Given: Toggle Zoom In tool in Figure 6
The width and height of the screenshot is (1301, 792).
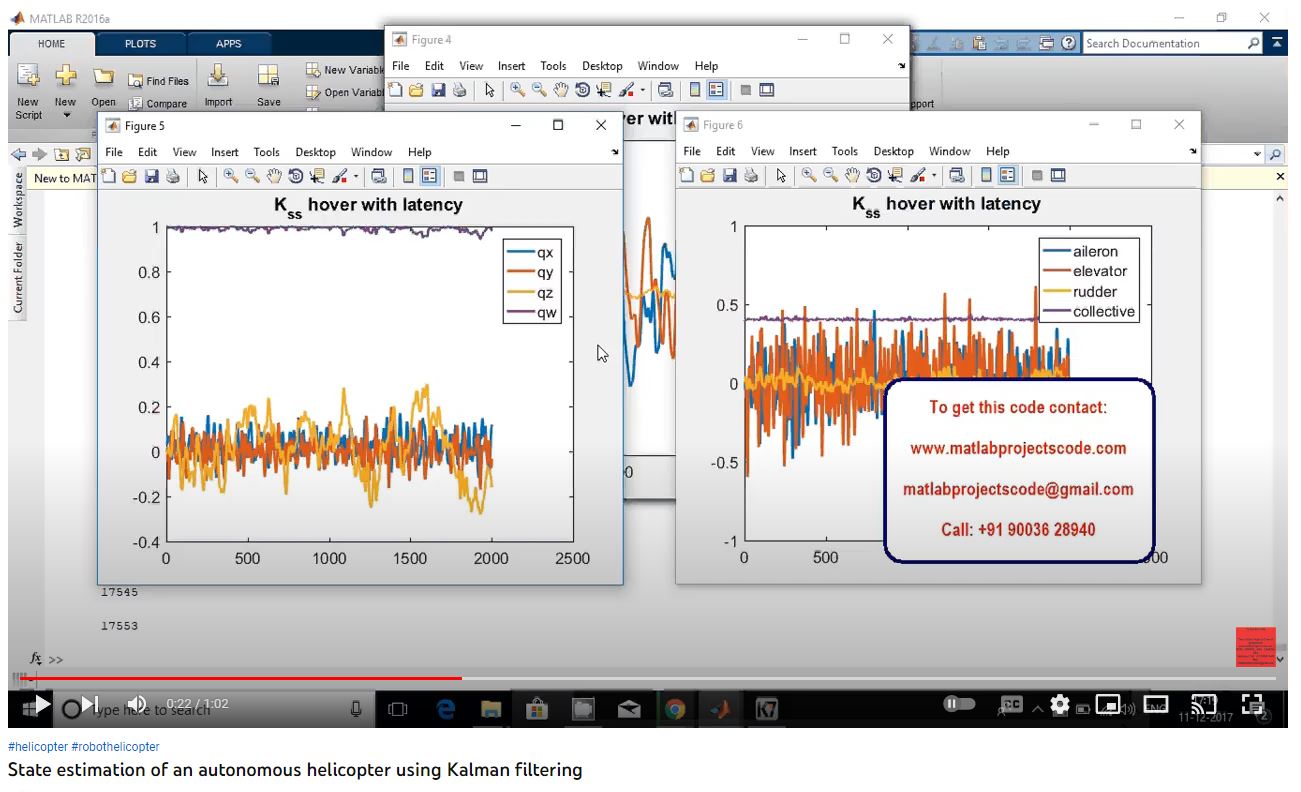Looking at the screenshot, I should pos(809,176).
